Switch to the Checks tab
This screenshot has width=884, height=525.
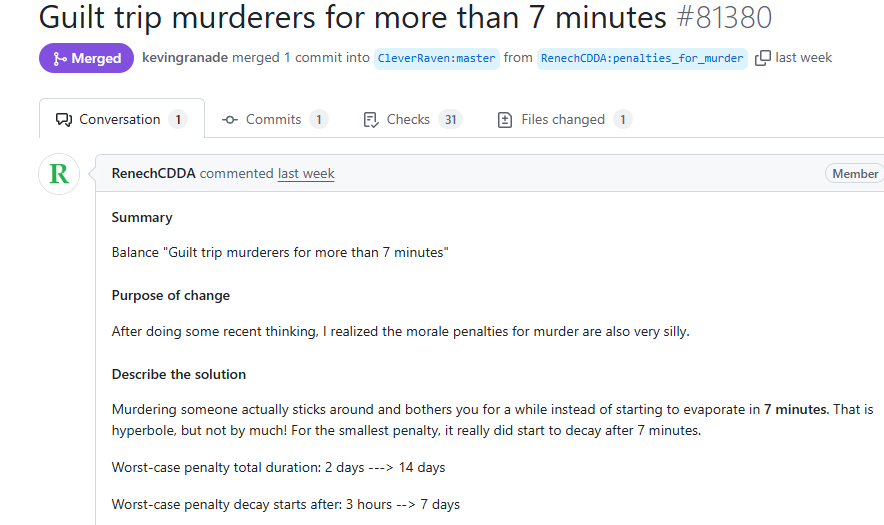click(413, 120)
